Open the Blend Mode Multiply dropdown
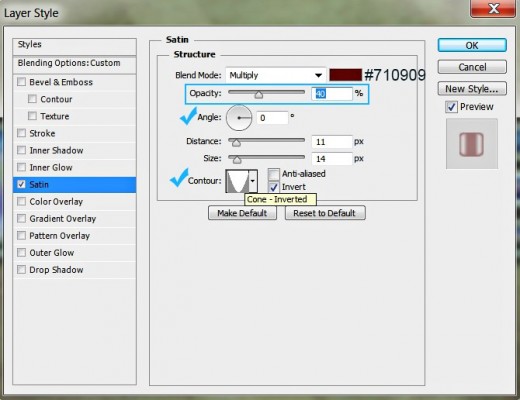 point(276,75)
